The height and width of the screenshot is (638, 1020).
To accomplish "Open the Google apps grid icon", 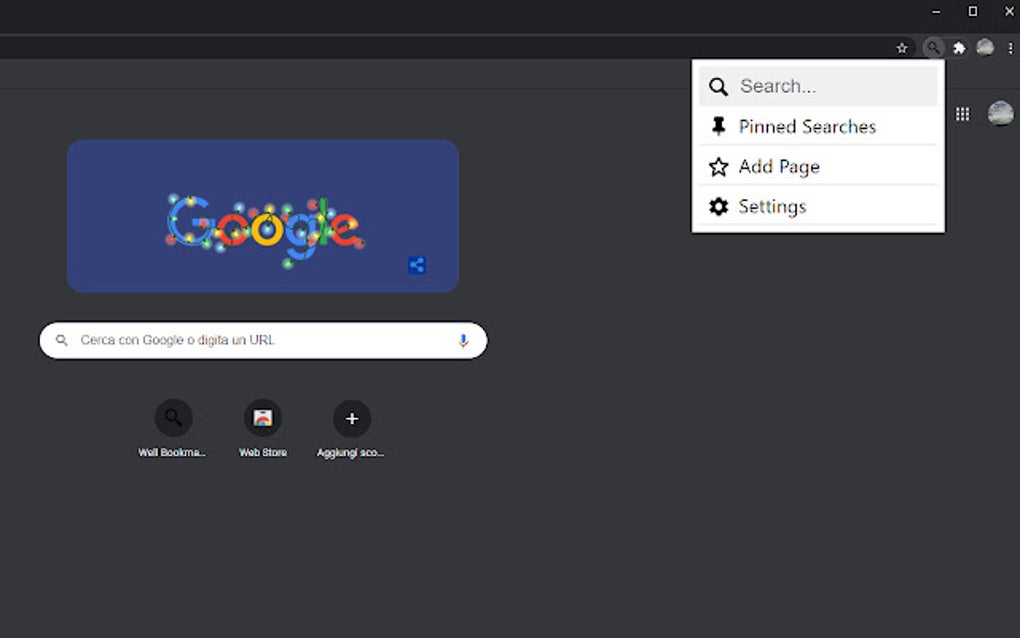I will 962,114.
